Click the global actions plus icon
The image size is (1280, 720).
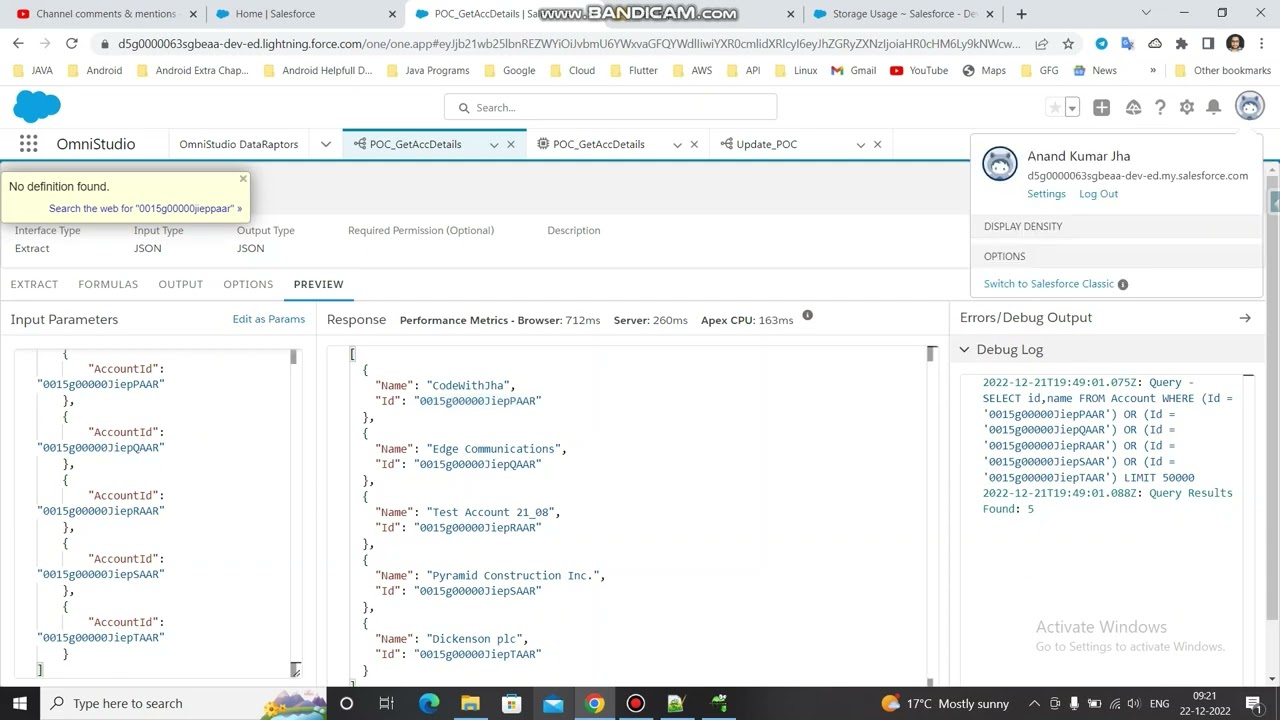1101,107
